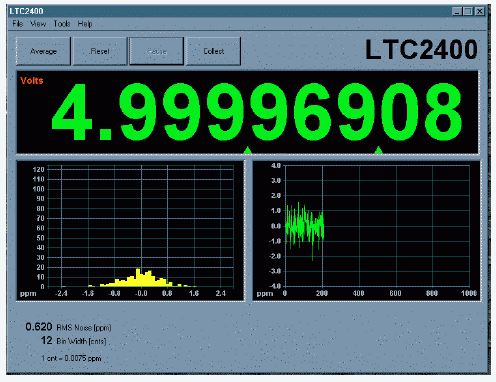The height and width of the screenshot is (382, 496).
Task: Click the Bin Width value 12
Action: click(47, 340)
